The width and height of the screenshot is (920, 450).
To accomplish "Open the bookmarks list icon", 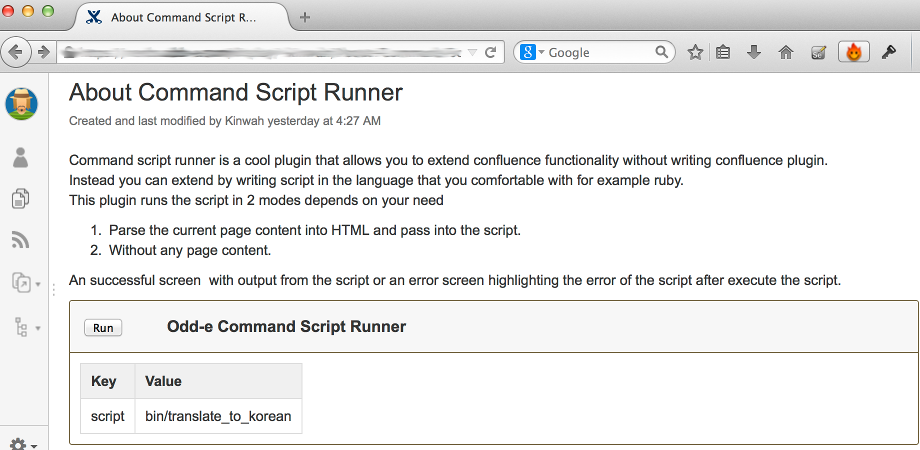I will [724, 52].
